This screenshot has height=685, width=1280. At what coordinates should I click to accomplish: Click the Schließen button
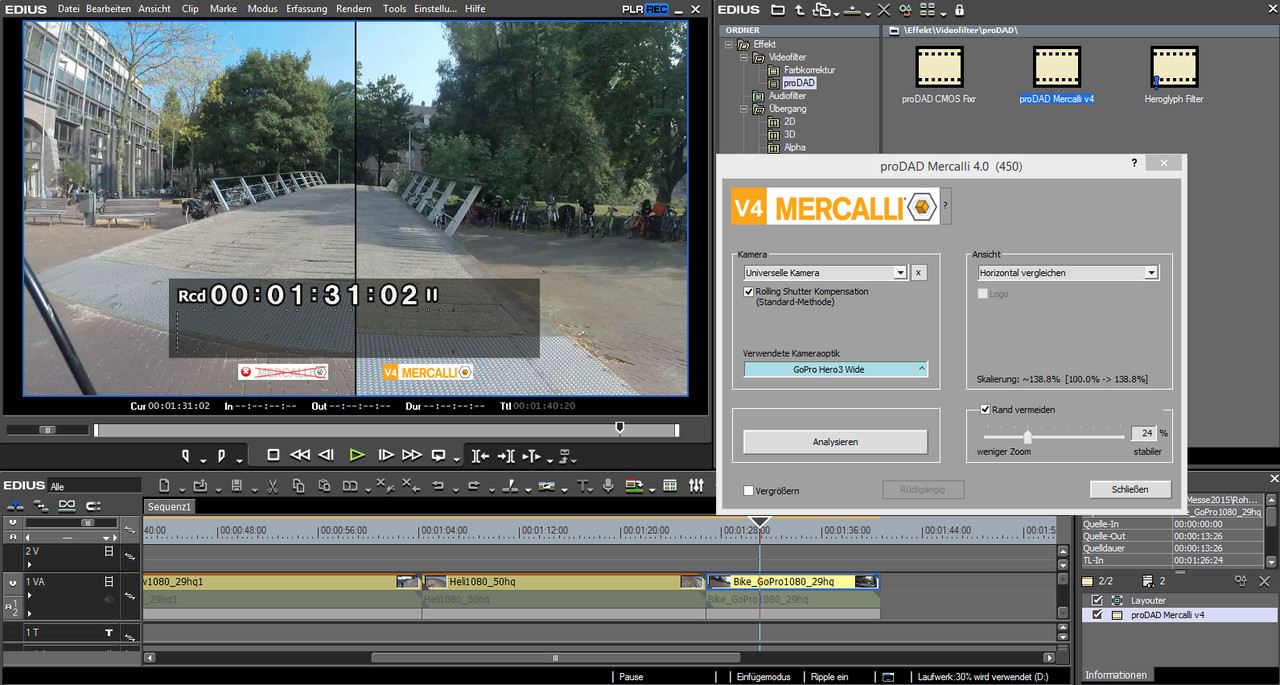coord(1129,489)
